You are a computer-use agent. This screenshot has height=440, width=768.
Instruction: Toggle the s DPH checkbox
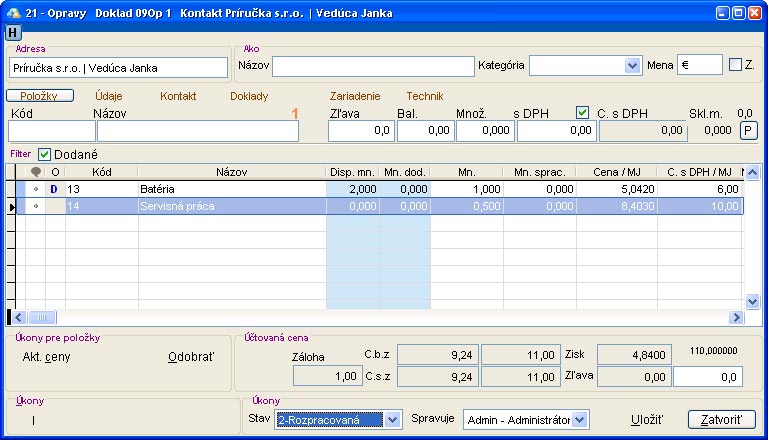583,113
